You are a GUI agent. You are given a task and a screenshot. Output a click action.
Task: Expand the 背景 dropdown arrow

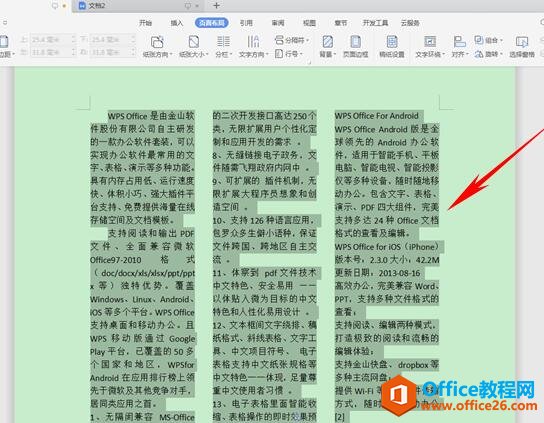click(335, 54)
